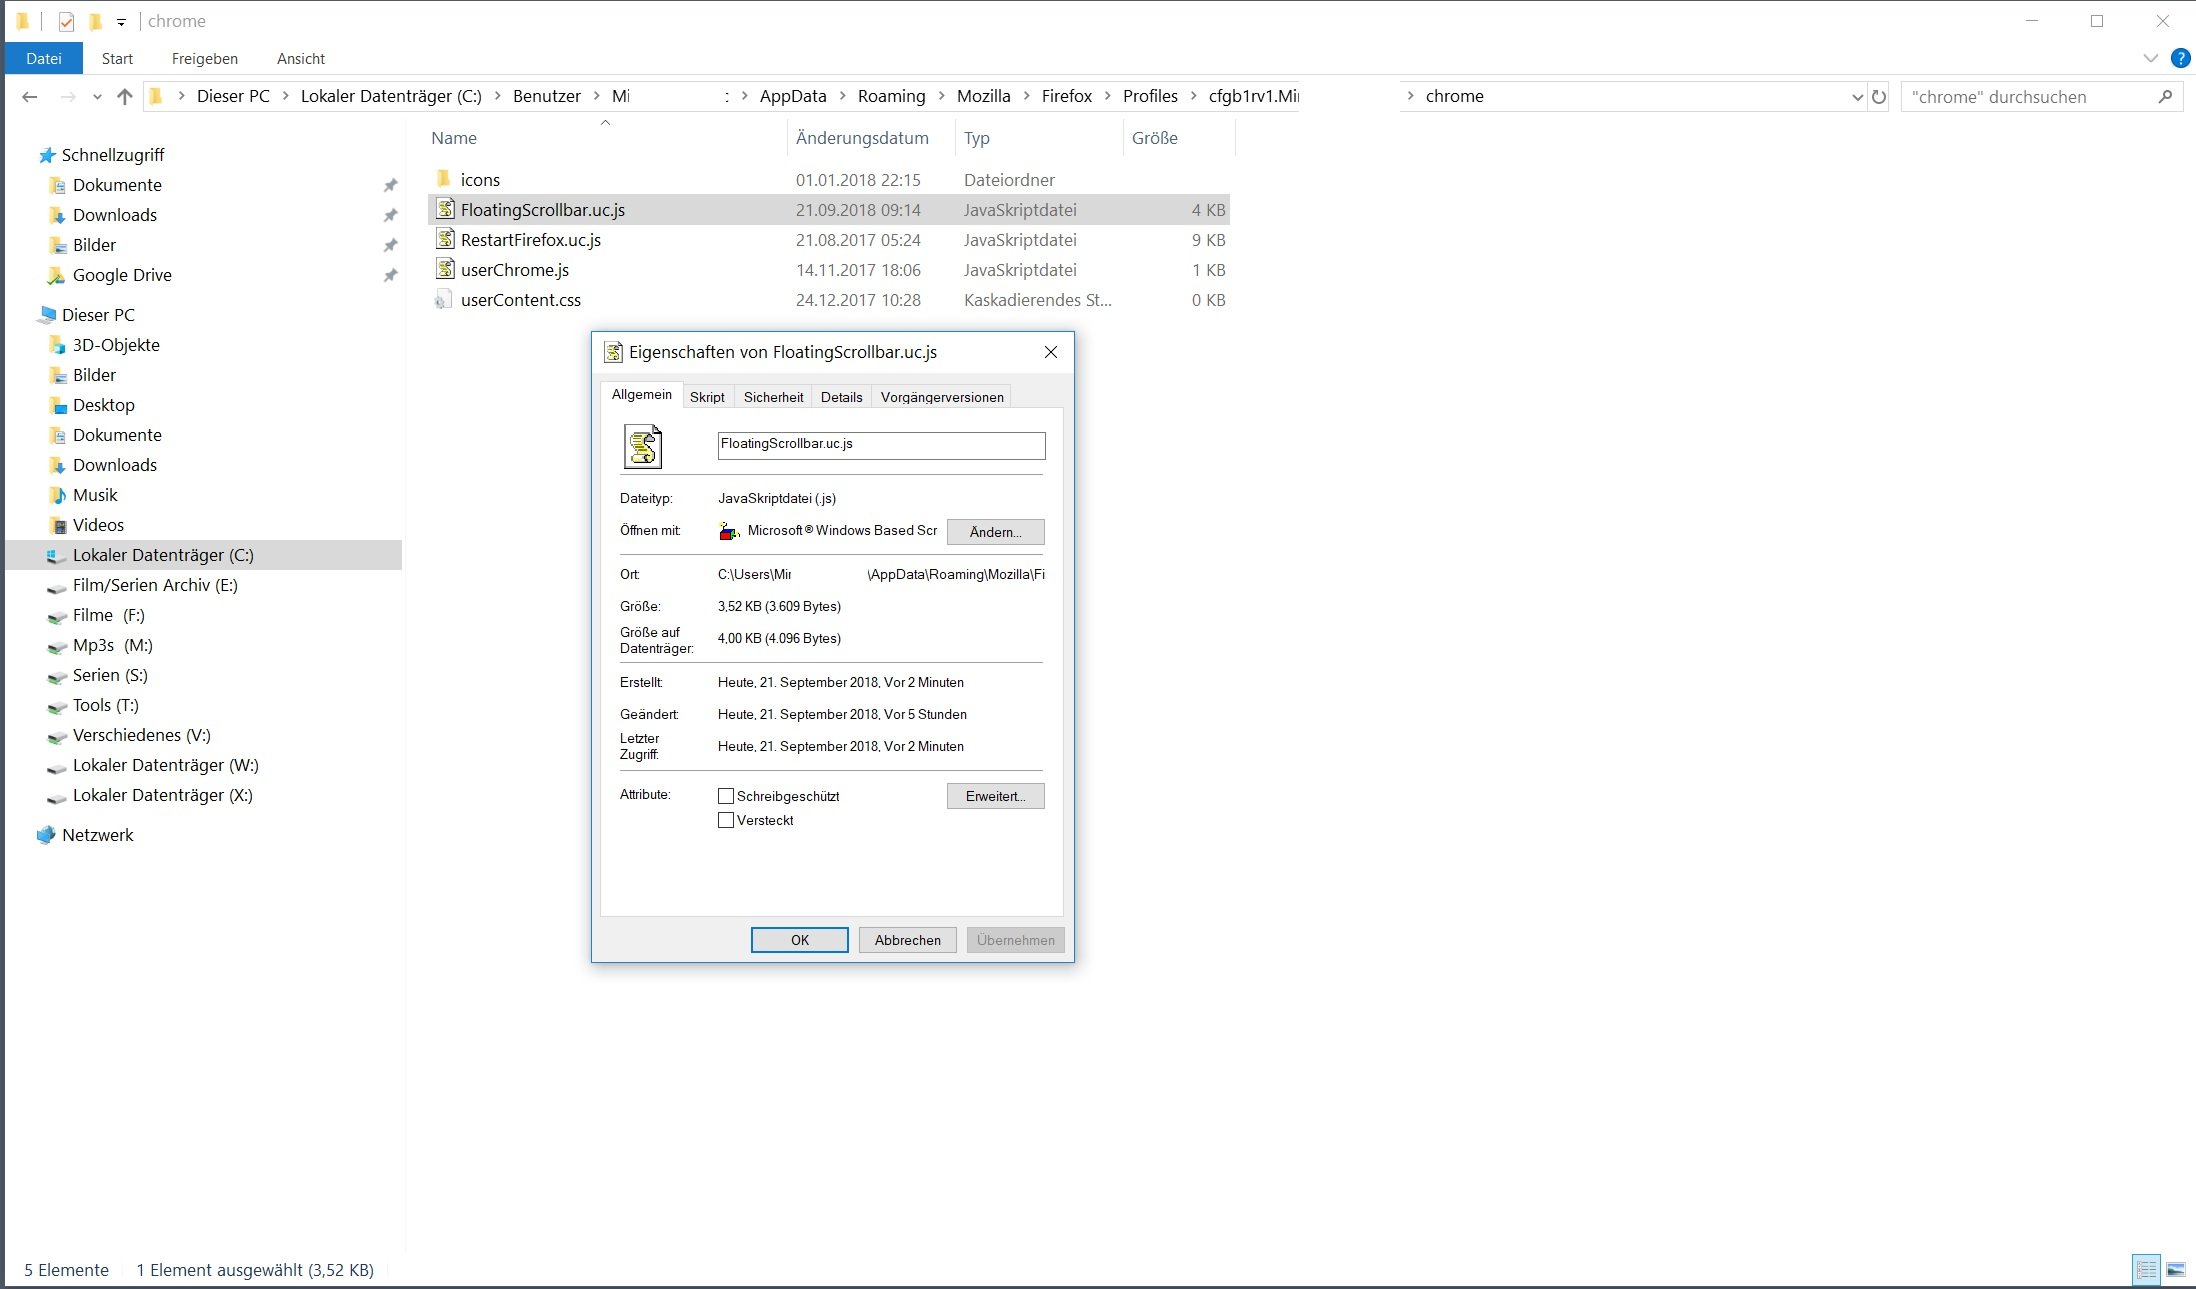The image size is (2196, 1289).
Task: Open the recent locations dropdown arrow
Action: (97, 97)
